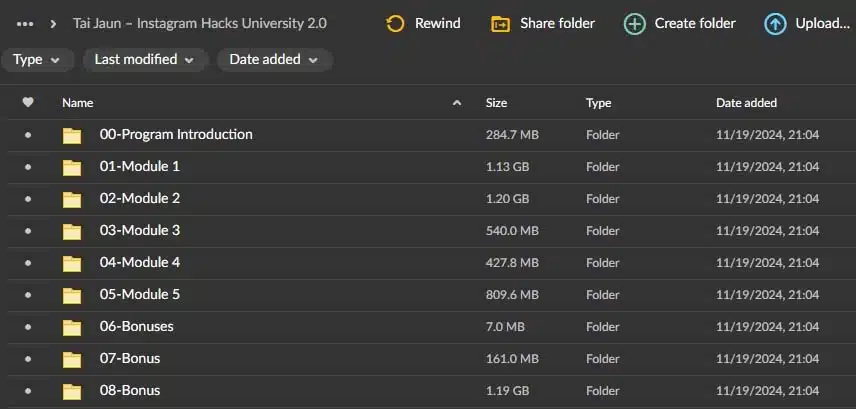Screen dimensions: 856x409
Task: Click the Rewind clock icon
Action: 395,24
